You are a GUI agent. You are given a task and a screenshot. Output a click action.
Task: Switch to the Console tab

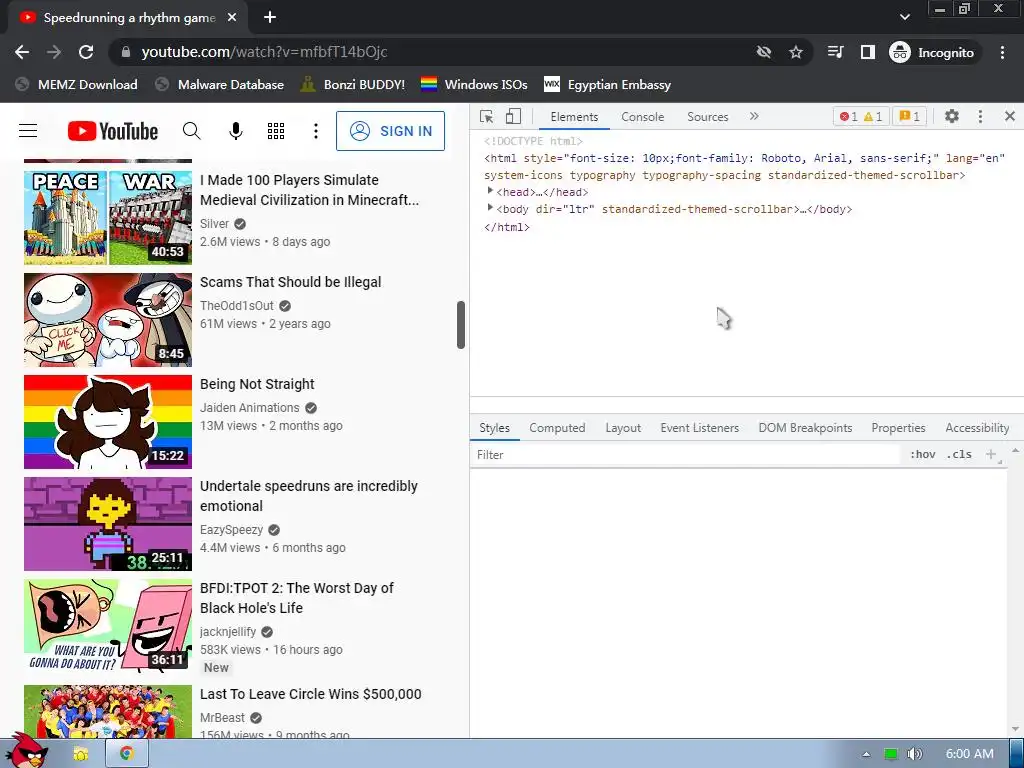[643, 116]
